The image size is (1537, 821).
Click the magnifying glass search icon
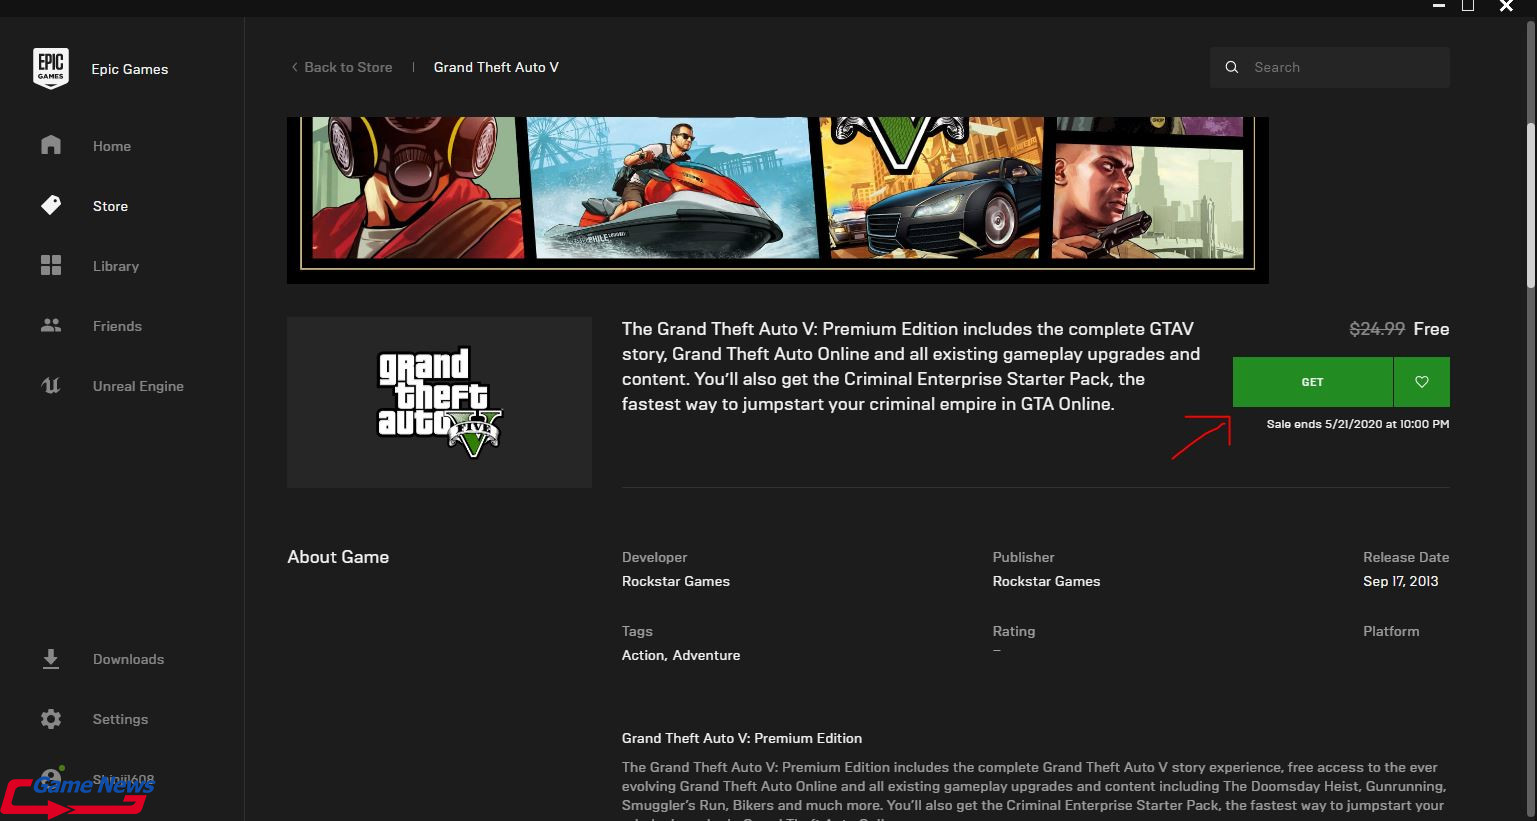[1232, 67]
